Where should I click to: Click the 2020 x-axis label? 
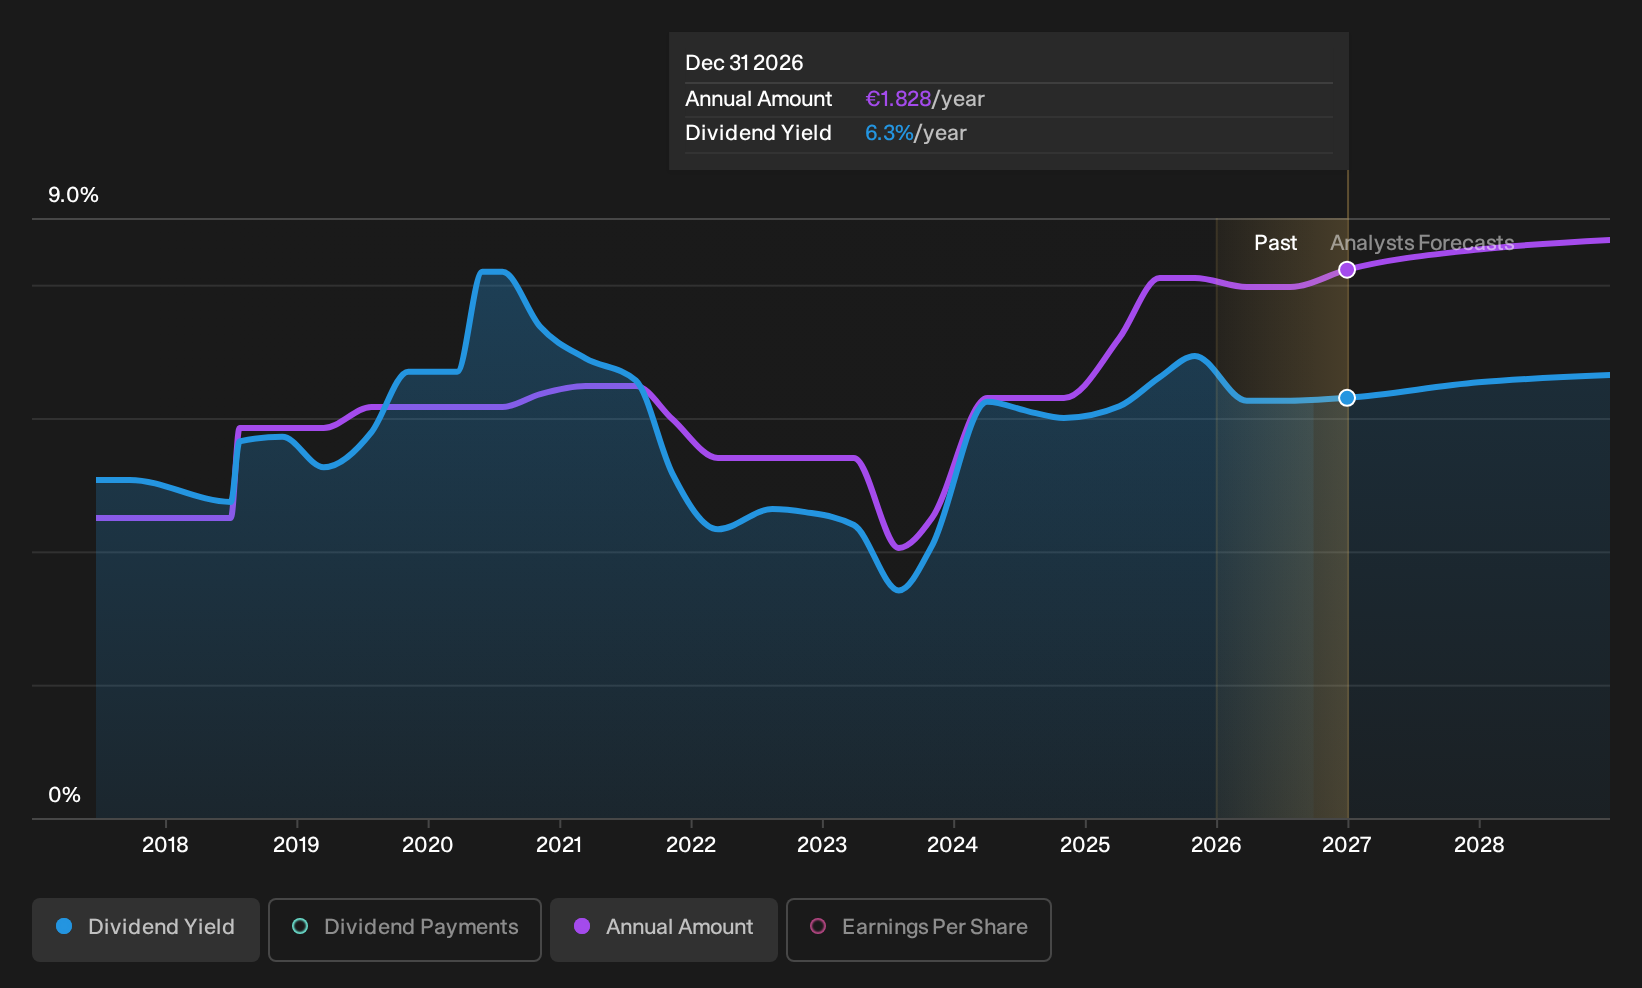tap(427, 845)
